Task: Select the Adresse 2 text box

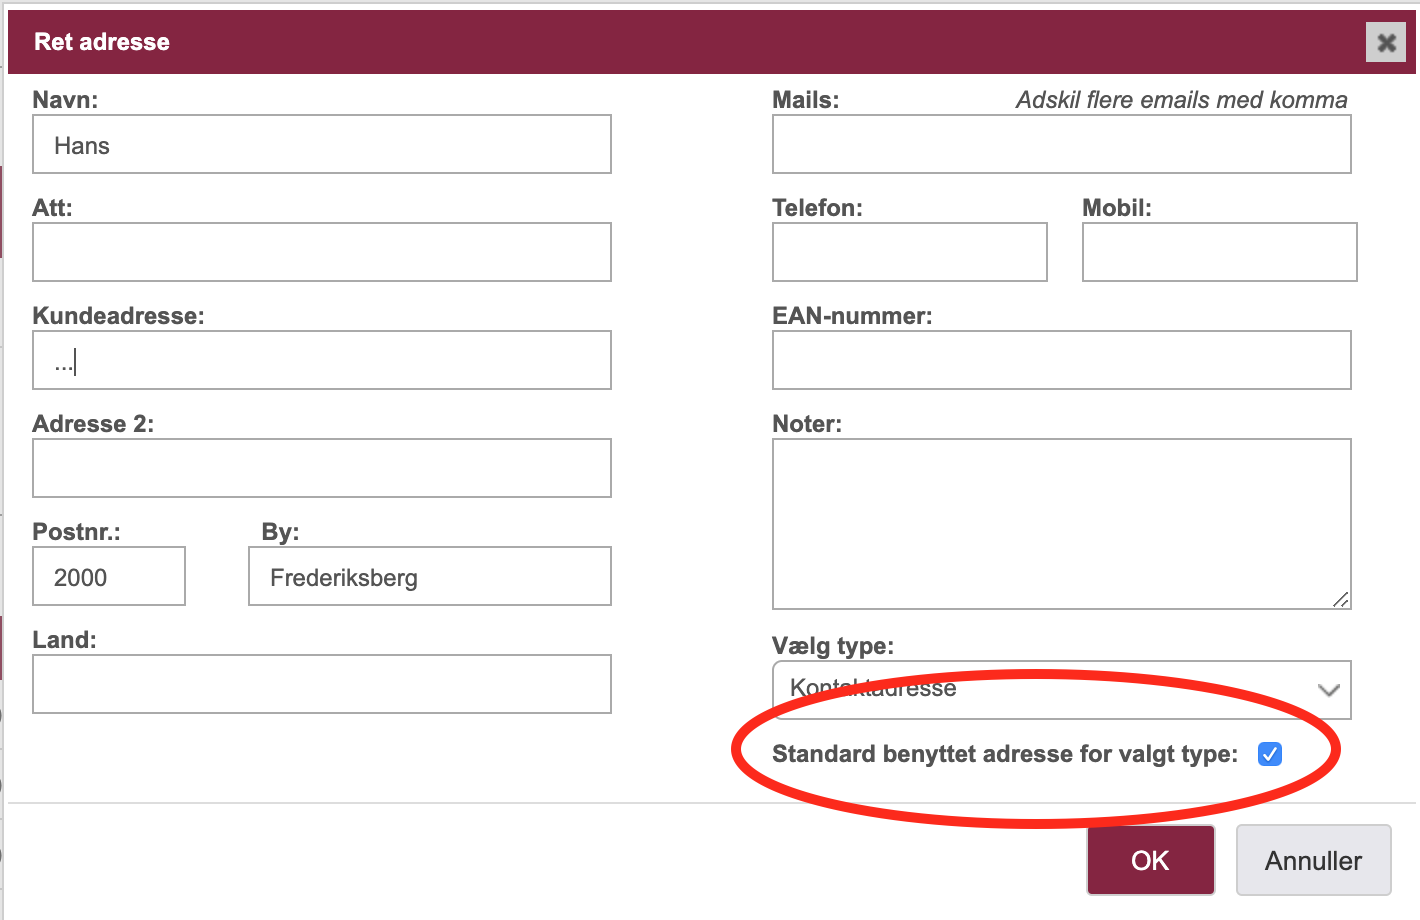Action: 322,468
